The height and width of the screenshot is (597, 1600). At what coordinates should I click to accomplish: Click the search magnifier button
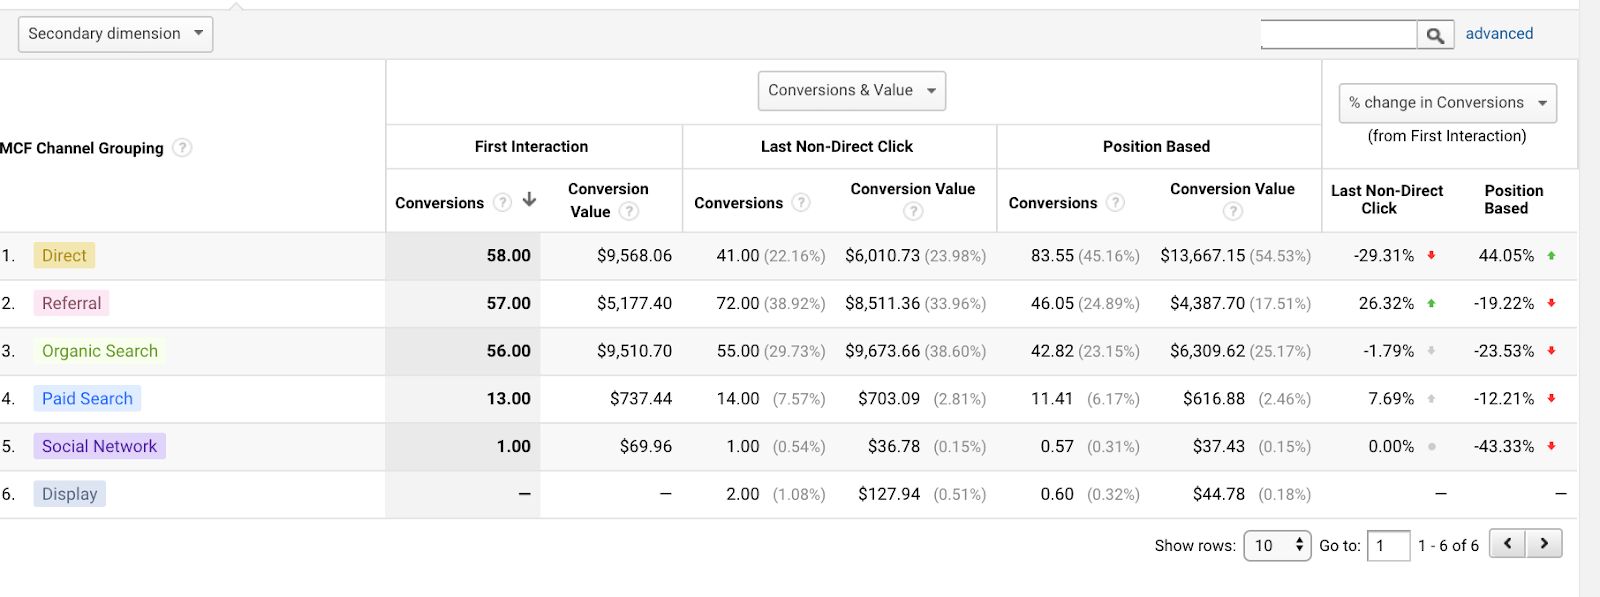pos(1435,35)
